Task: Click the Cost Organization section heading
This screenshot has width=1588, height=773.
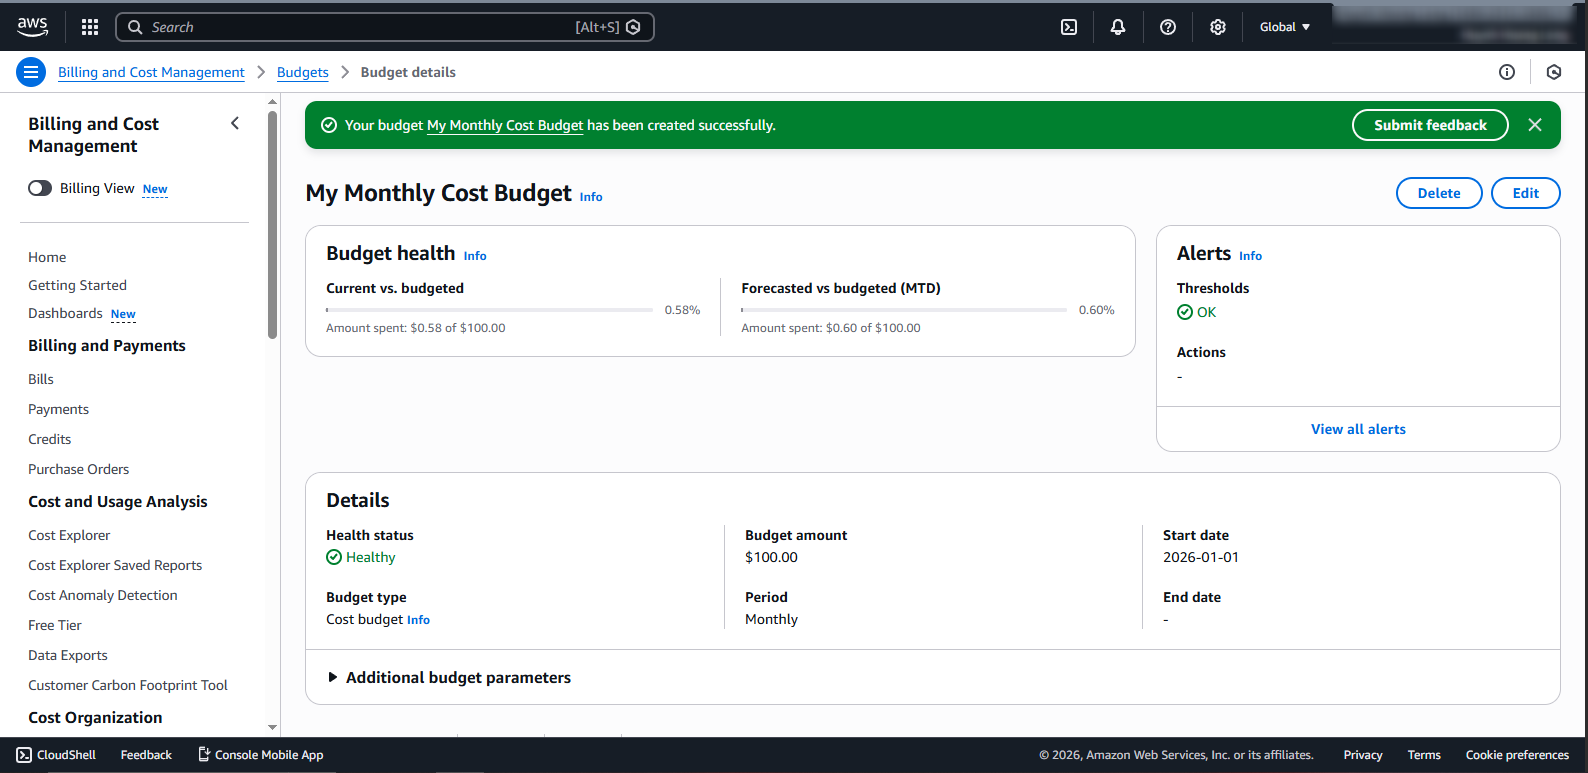Action: [x=95, y=717]
